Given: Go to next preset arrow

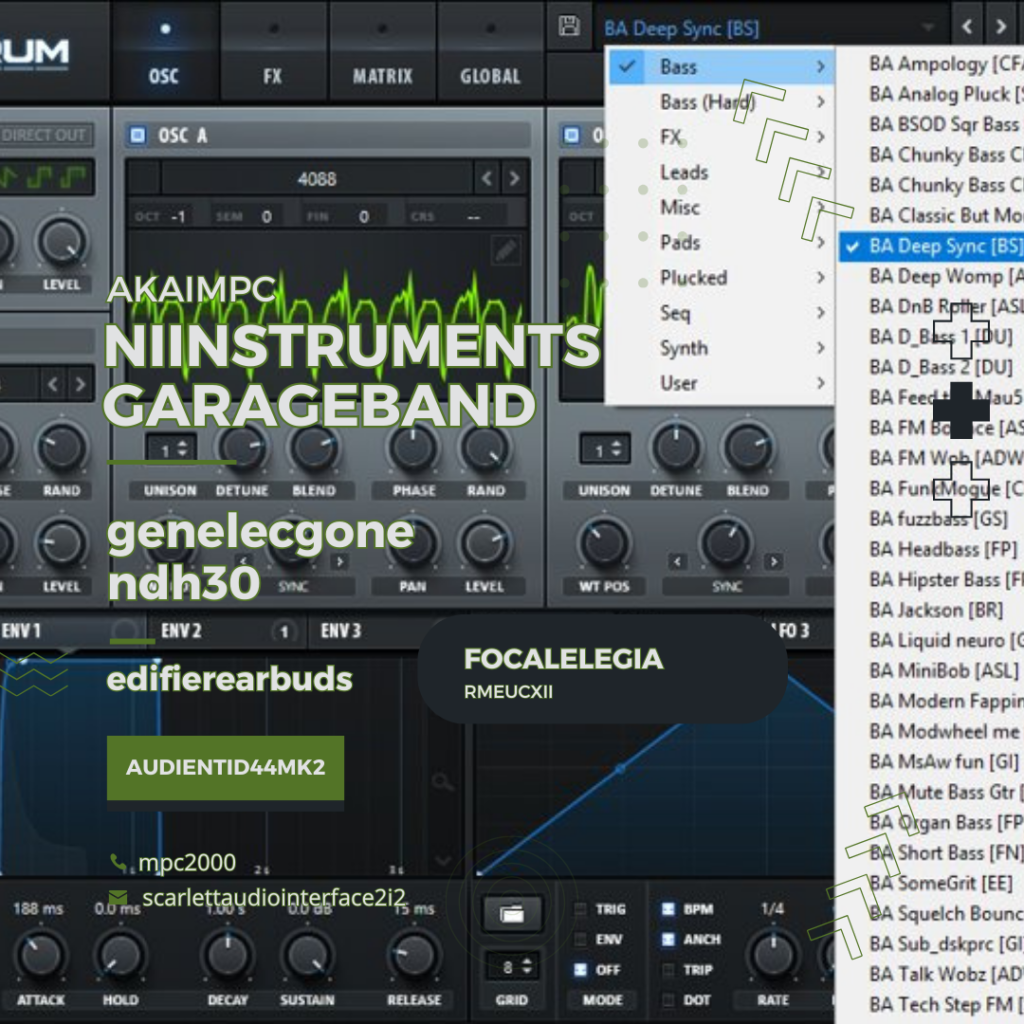Looking at the screenshot, I should pos(1000,26).
